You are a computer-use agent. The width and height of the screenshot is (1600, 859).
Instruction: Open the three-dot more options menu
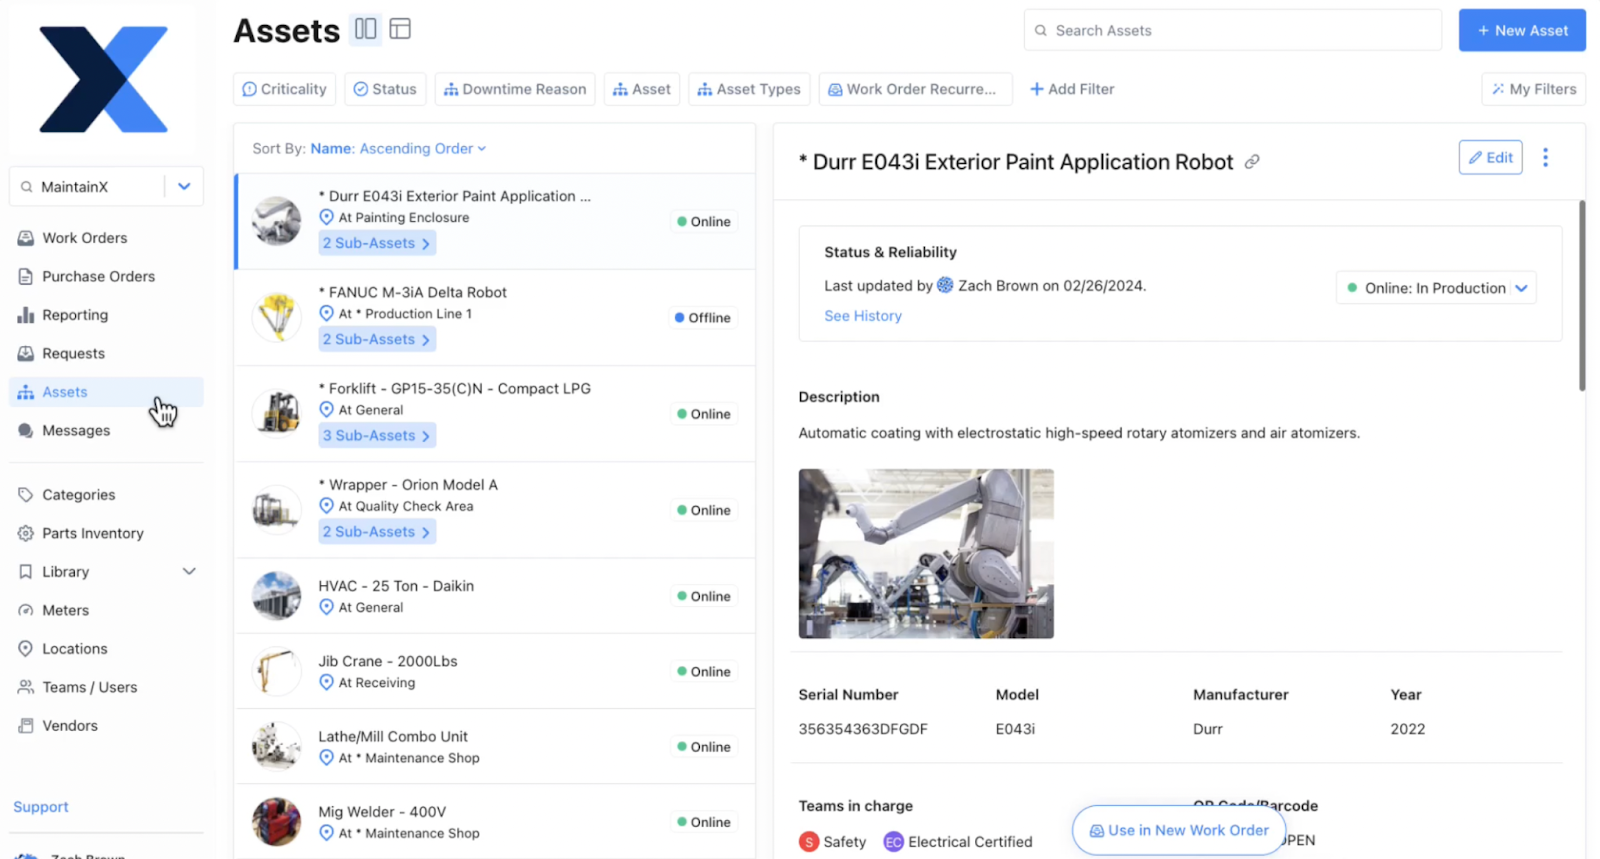click(x=1546, y=158)
